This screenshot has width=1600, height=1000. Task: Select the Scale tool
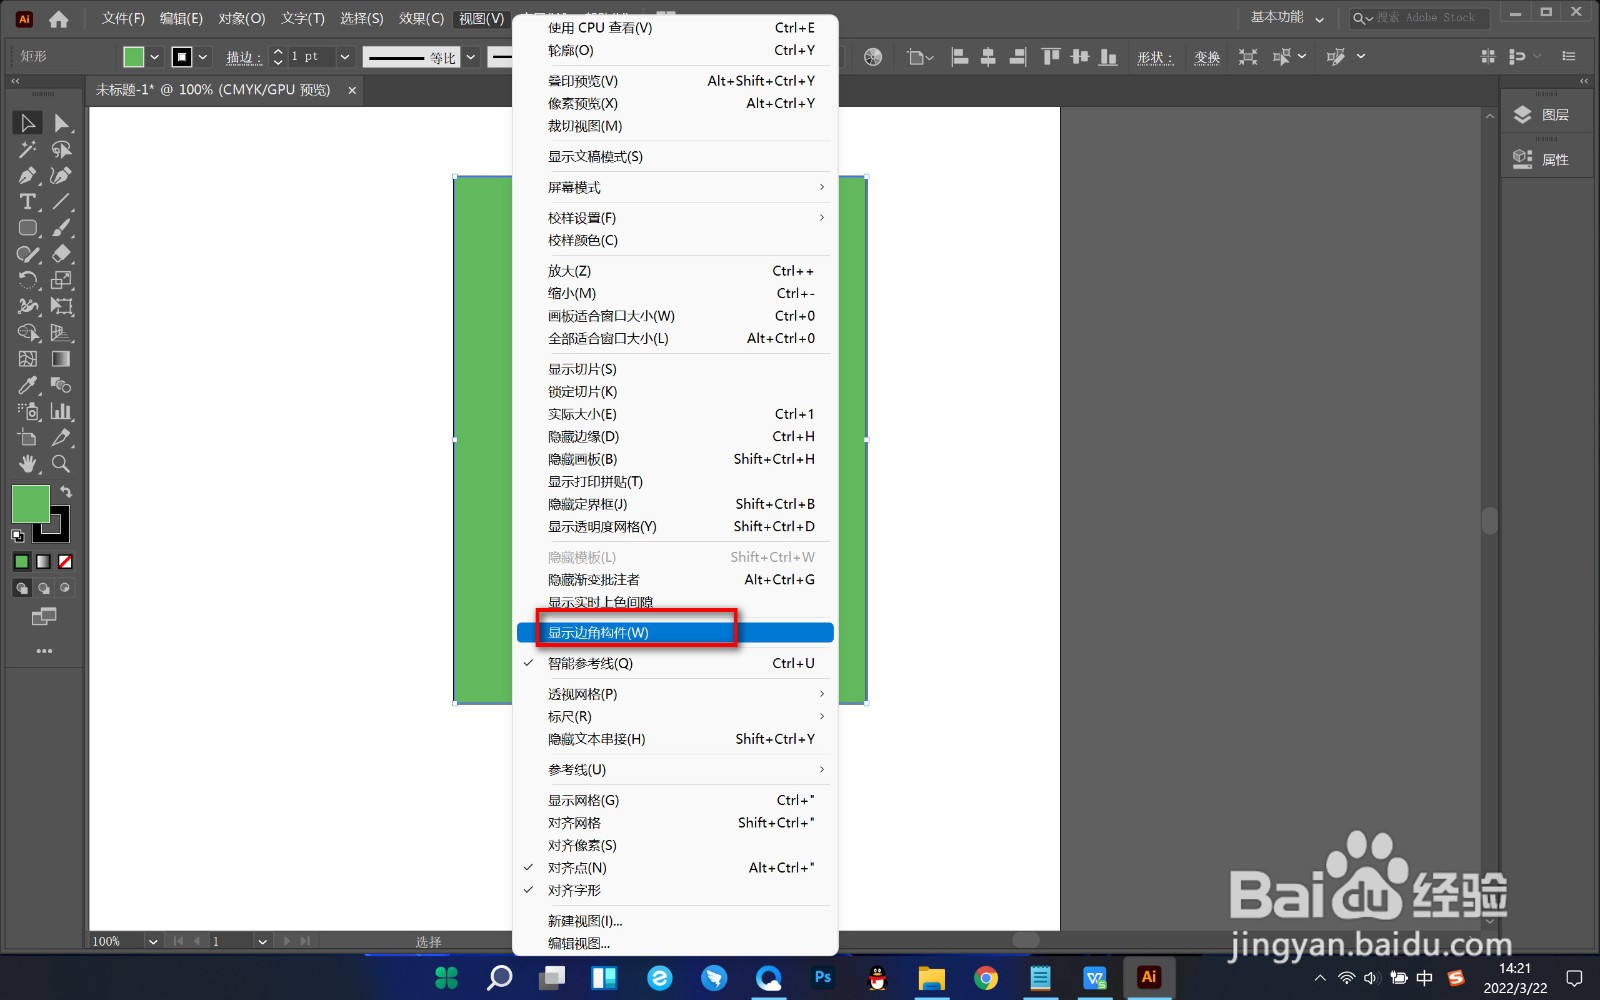[61, 280]
